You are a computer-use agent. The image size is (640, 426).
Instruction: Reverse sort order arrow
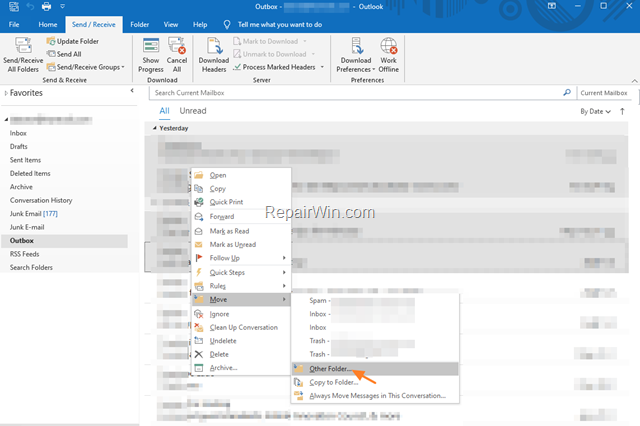pos(622,111)
